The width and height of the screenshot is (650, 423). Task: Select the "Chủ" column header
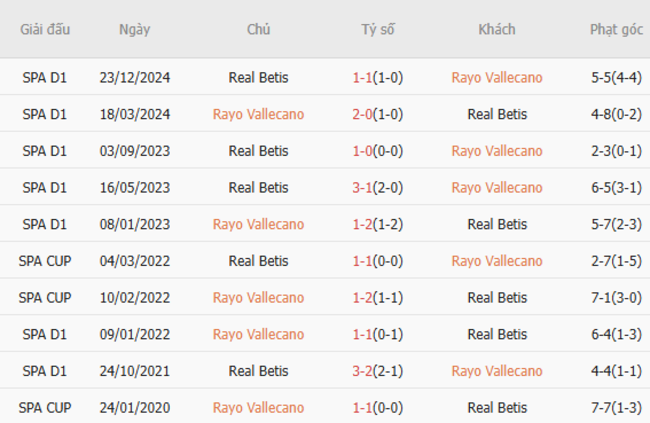click(x=258, y=29)
